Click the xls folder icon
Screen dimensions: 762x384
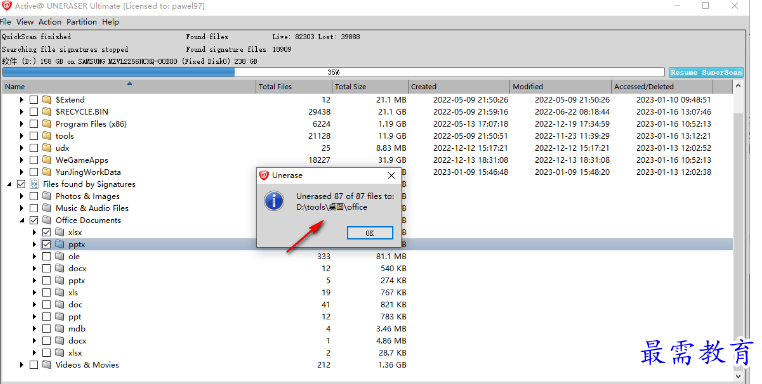pyautogui.click(x=60, y=292)
